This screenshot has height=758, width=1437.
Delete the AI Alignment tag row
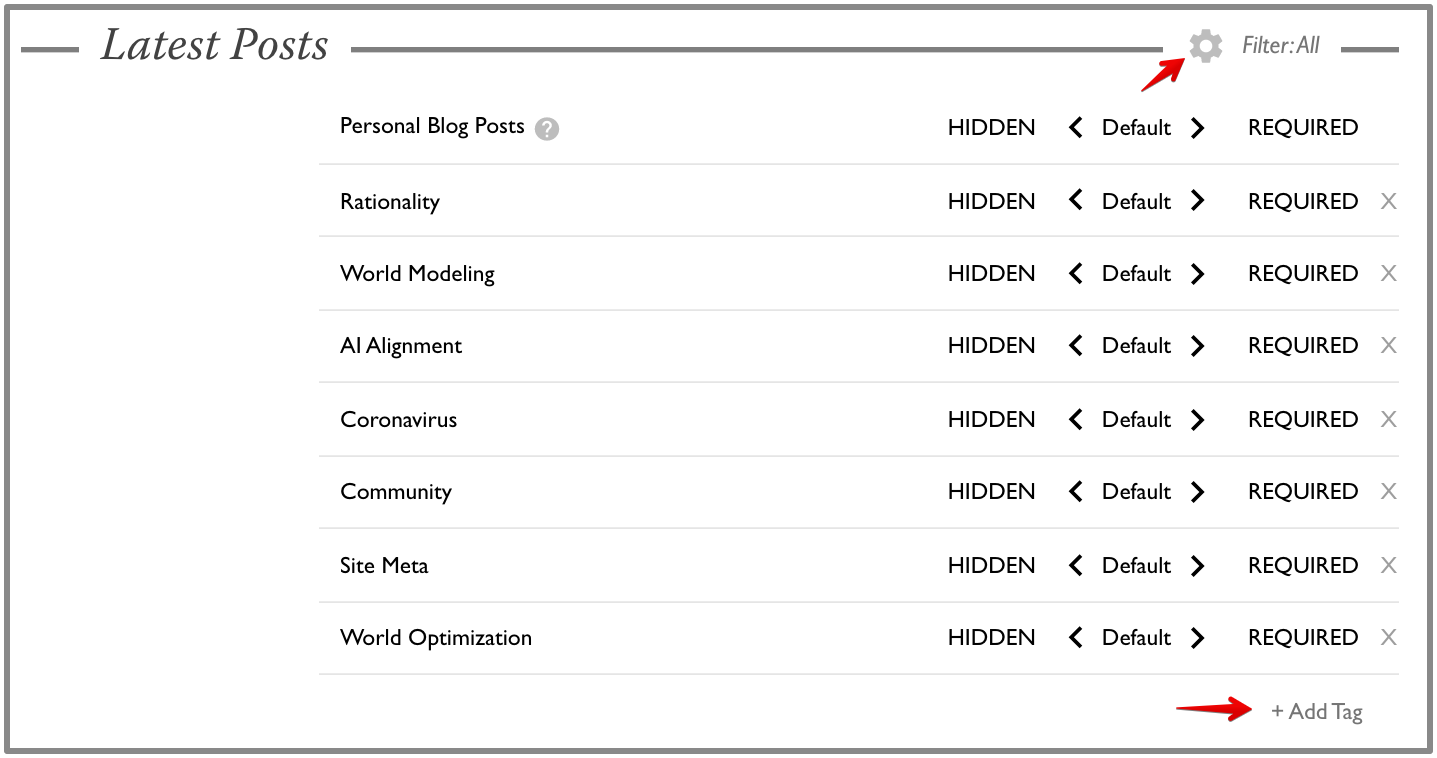1388,346
